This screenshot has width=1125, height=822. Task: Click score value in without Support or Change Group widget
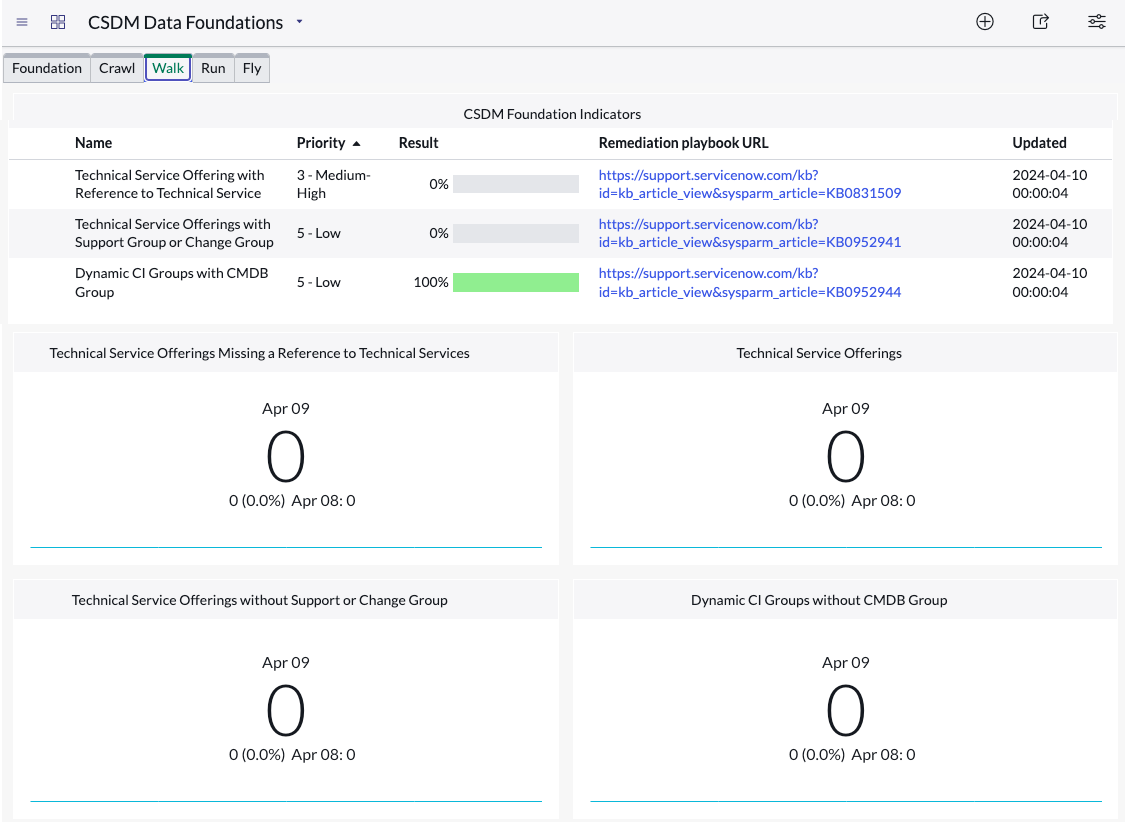(x=286, y=710)
